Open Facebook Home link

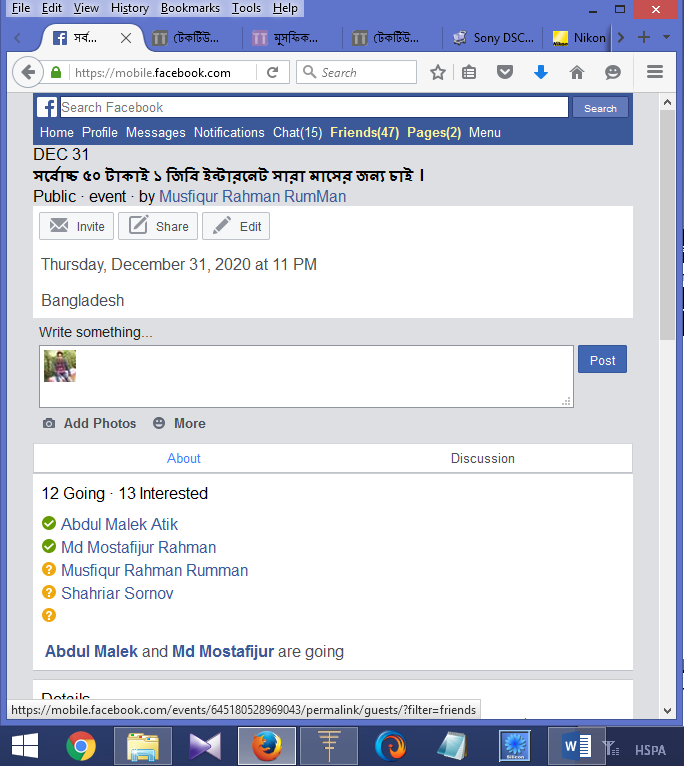coord(57,132)
